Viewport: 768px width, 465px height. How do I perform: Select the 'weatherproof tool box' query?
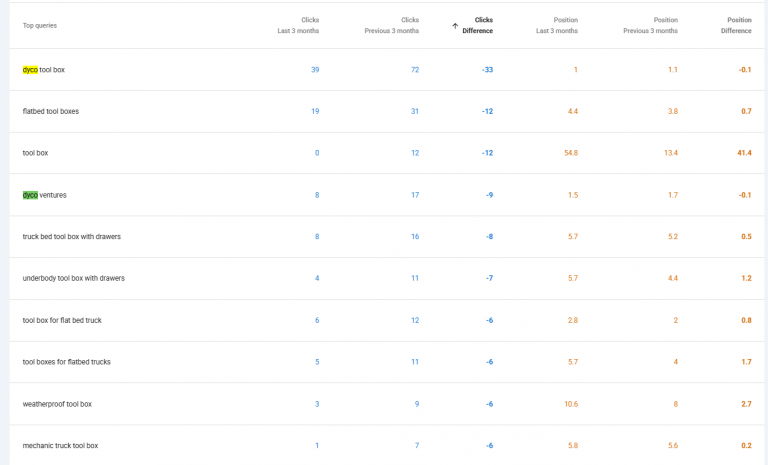coord(57,404)
